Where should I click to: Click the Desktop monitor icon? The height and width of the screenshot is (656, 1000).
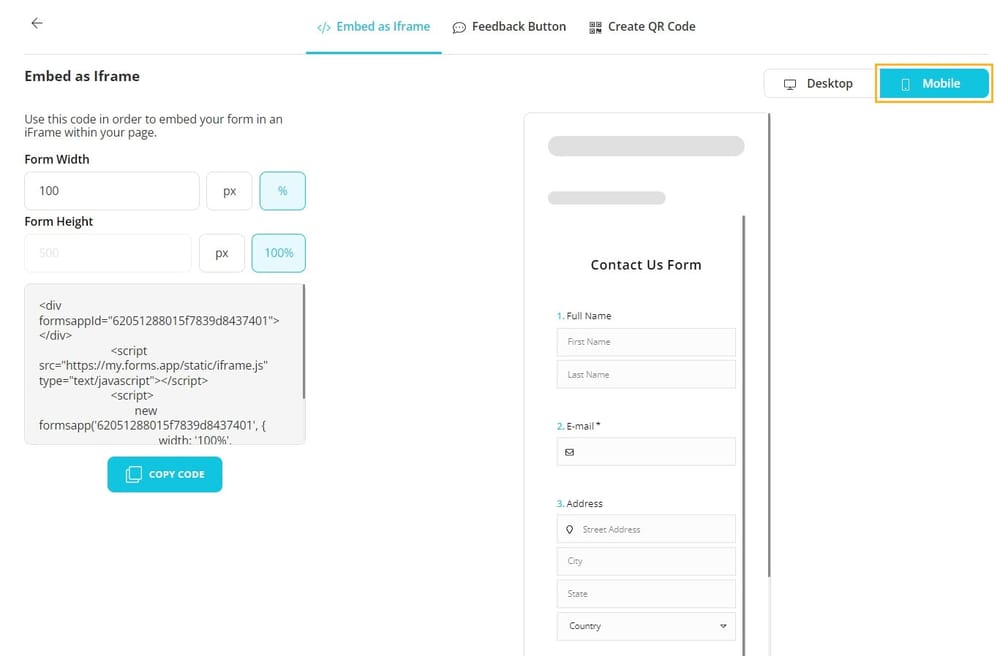tap(790, 84)
